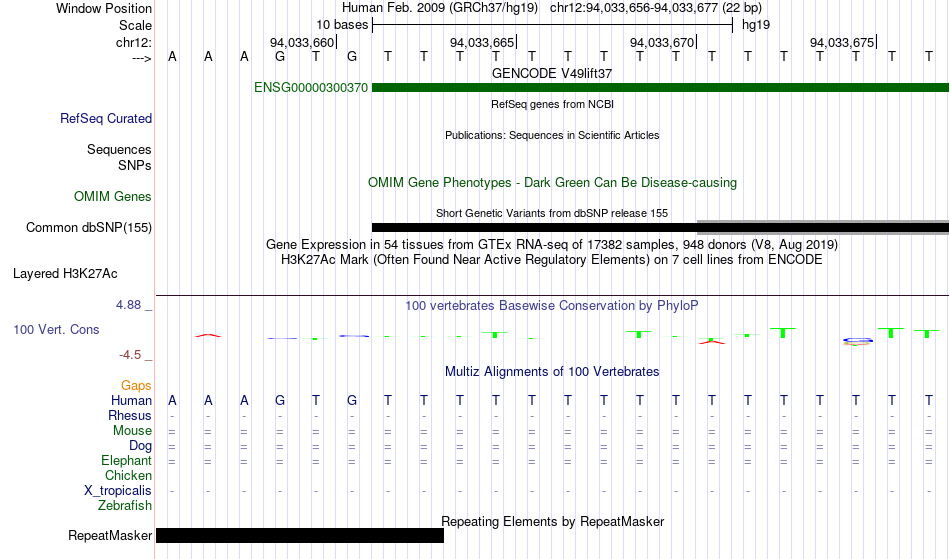Click the Dog alignment row label
This screenshot has height=559, width=950.
click(x=141, y=446)
